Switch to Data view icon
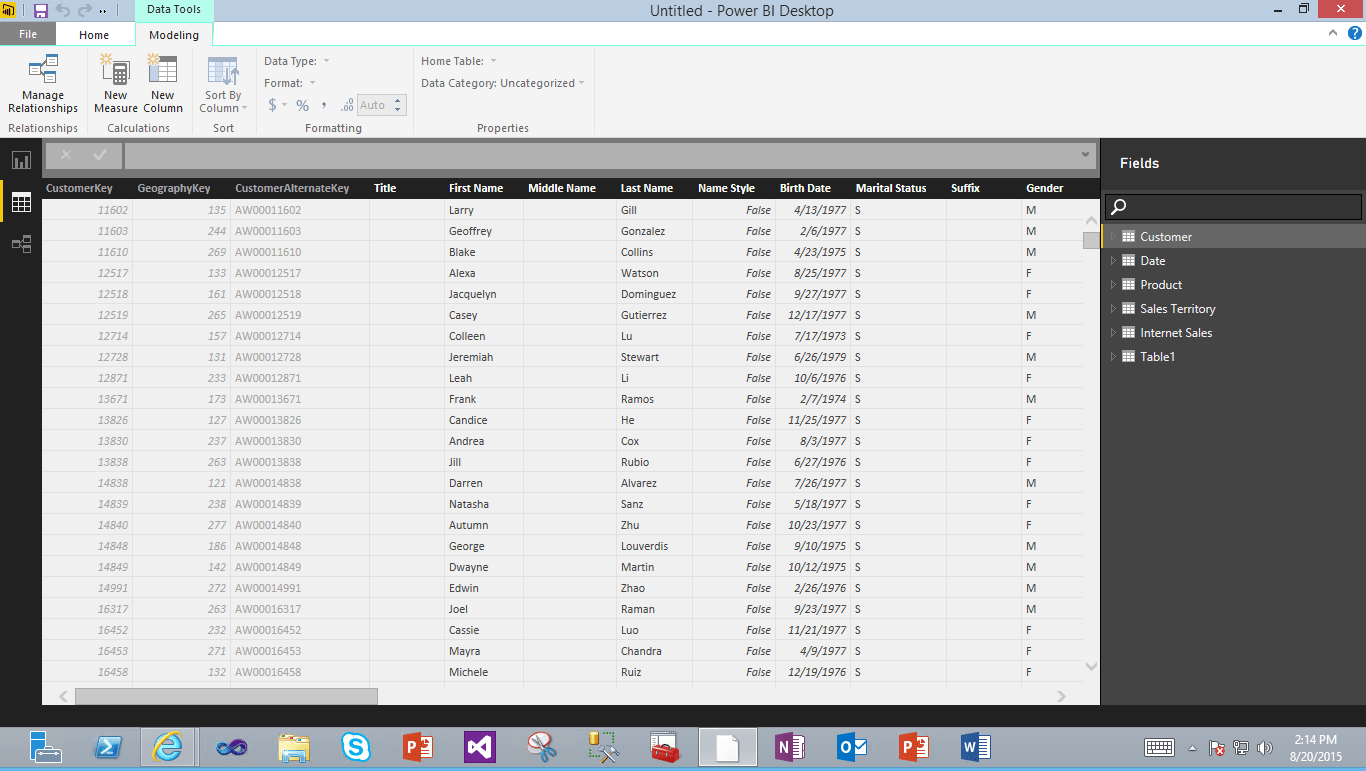Screen dimensions: 1366x771 click(21, 202)
